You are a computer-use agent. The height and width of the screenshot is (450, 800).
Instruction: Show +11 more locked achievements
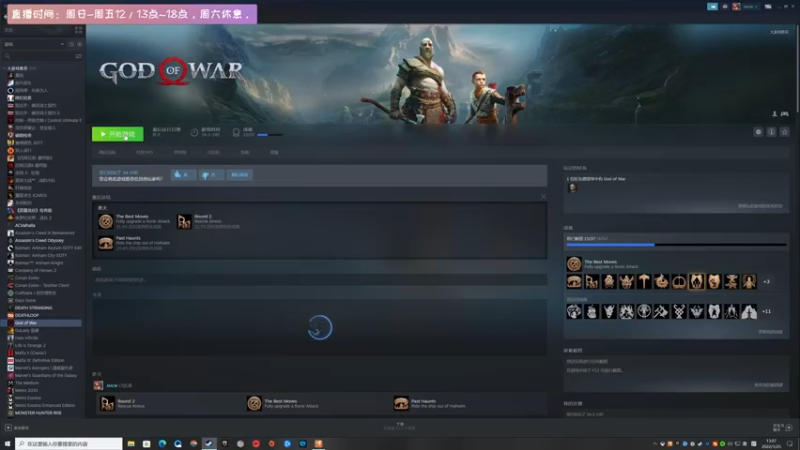[x=766, y=311]
